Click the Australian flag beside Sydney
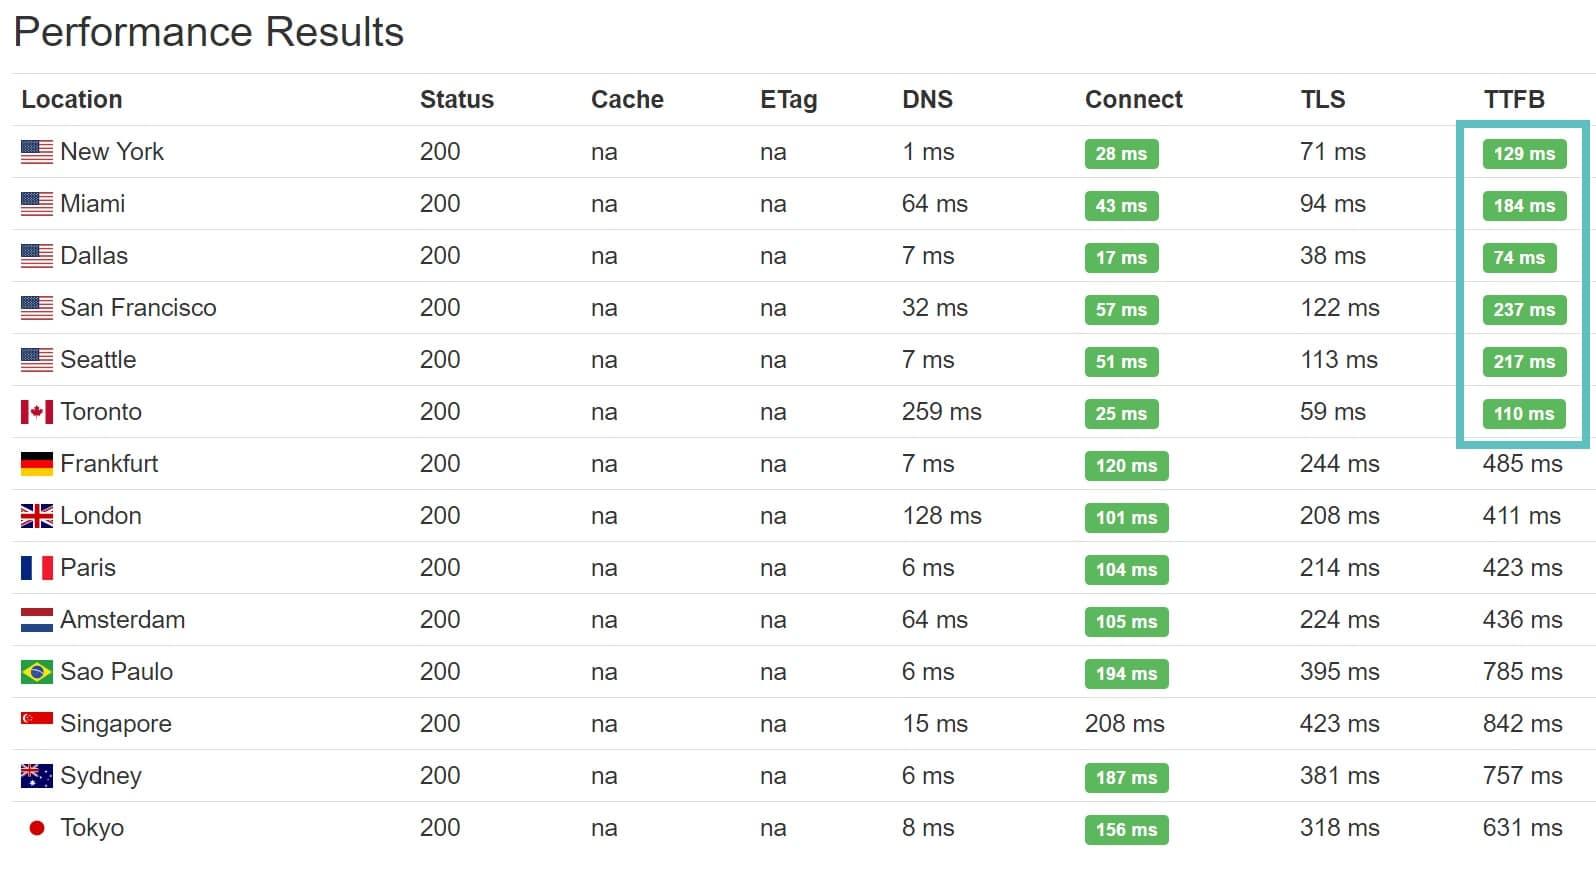1596x878 pixels. 37,776
